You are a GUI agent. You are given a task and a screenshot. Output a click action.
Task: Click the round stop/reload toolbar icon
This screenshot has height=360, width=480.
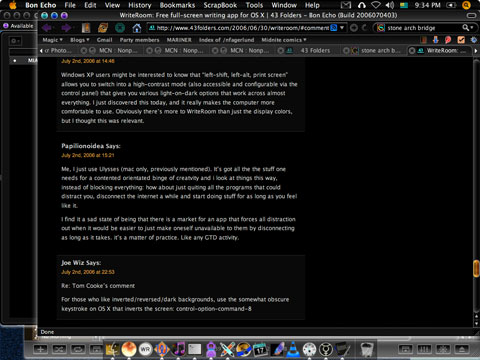click(x=120, y=28)
